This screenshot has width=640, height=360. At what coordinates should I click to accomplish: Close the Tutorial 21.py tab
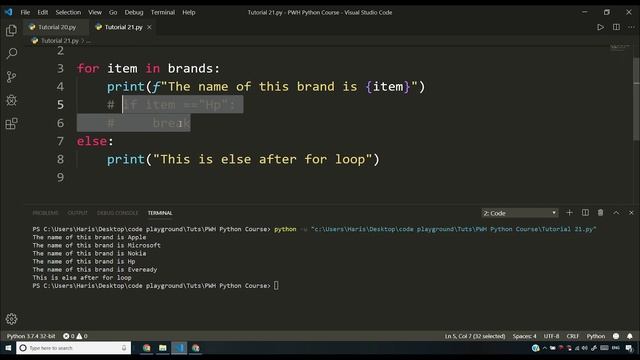coord(149,27)
